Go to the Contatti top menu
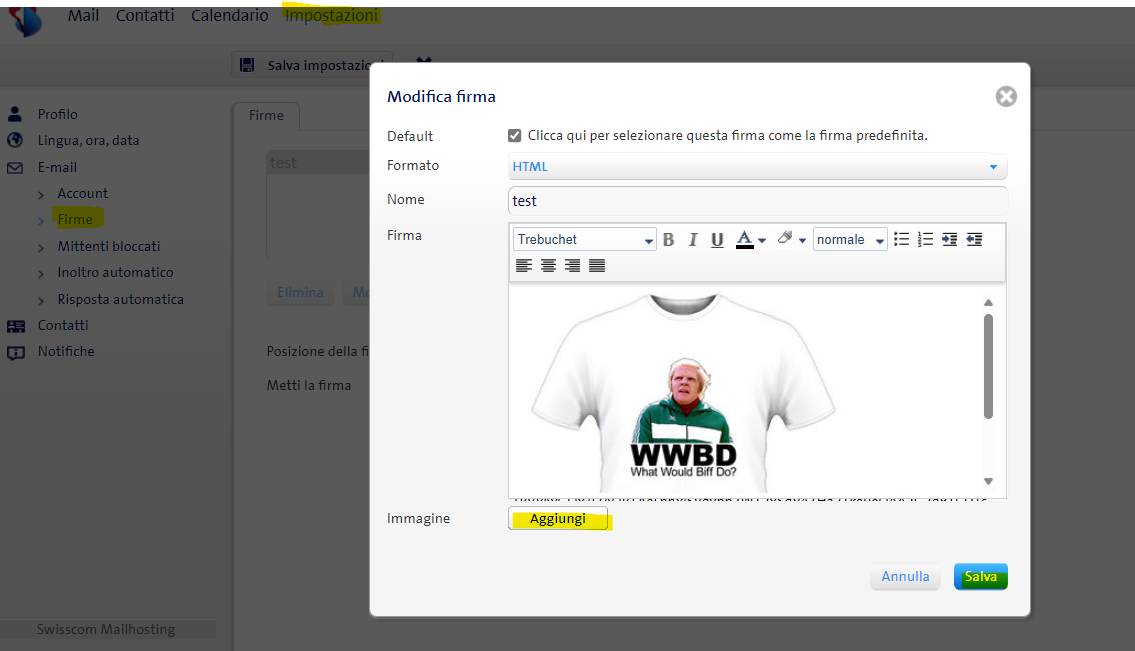This screenshot has height=651, width=1135. [145, 16]
